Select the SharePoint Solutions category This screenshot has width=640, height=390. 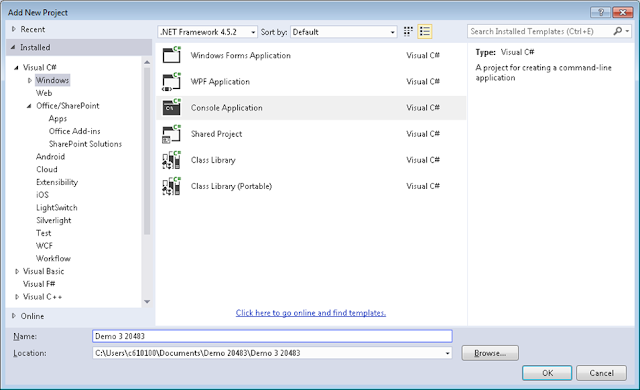pos(85,144)
